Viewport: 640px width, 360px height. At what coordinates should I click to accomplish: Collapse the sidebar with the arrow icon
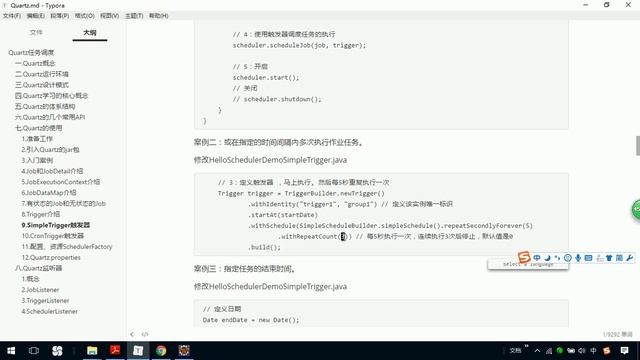132,334
